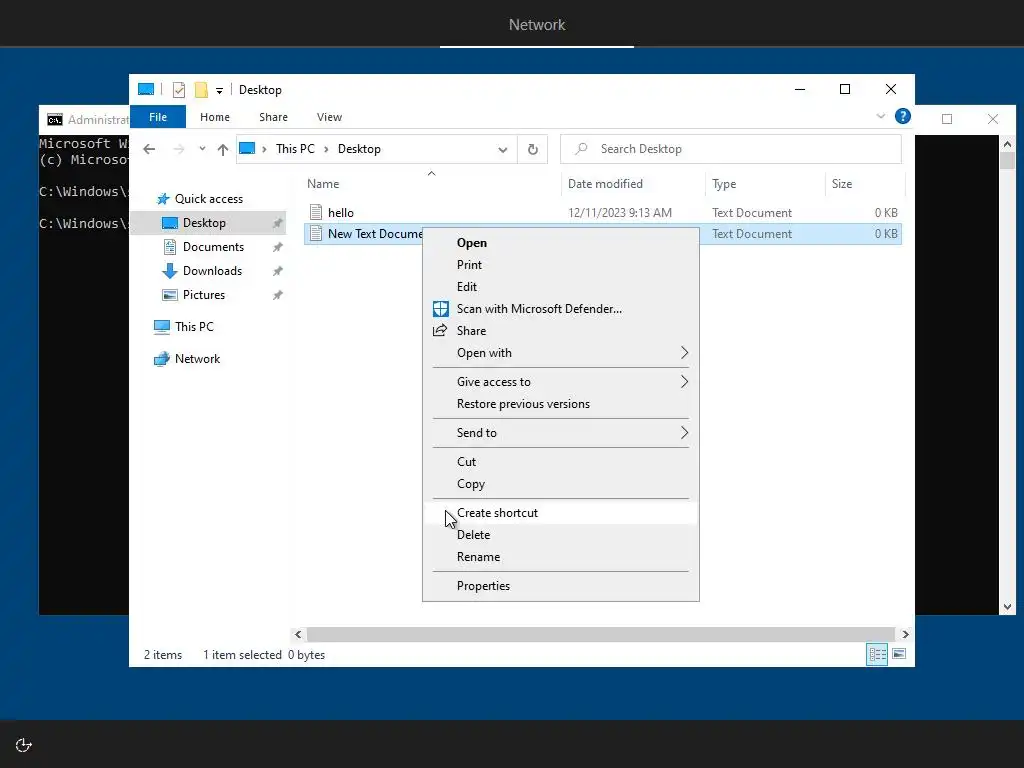
Task: Go back with the Back arrow
Action: [149, 149]
